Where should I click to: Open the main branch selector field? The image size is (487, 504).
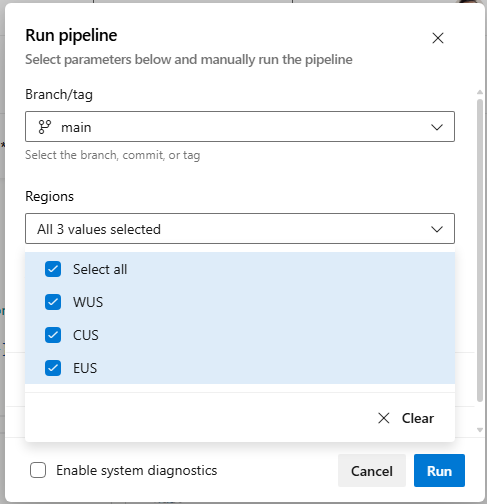240,127
